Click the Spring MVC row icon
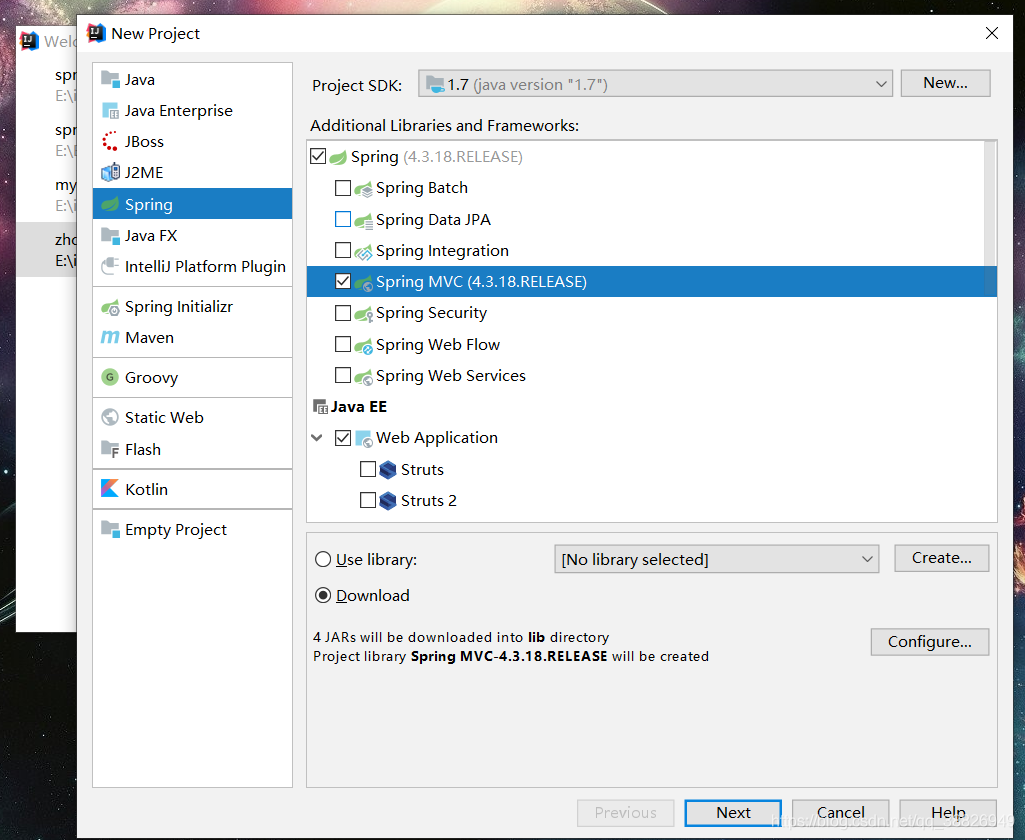 (363, 282)
